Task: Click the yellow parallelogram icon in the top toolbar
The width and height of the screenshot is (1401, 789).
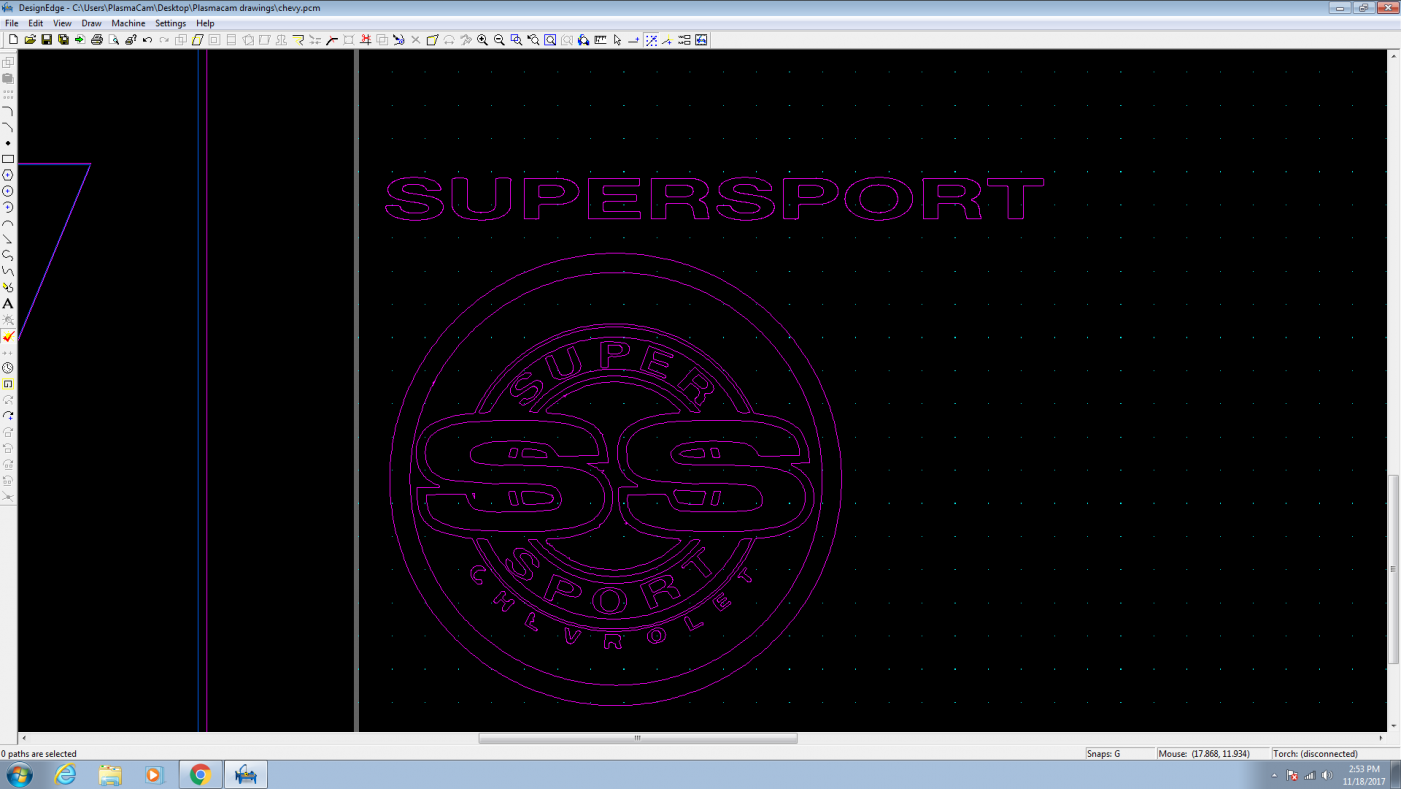Action: pyautogui.click(x=197, y=40)
